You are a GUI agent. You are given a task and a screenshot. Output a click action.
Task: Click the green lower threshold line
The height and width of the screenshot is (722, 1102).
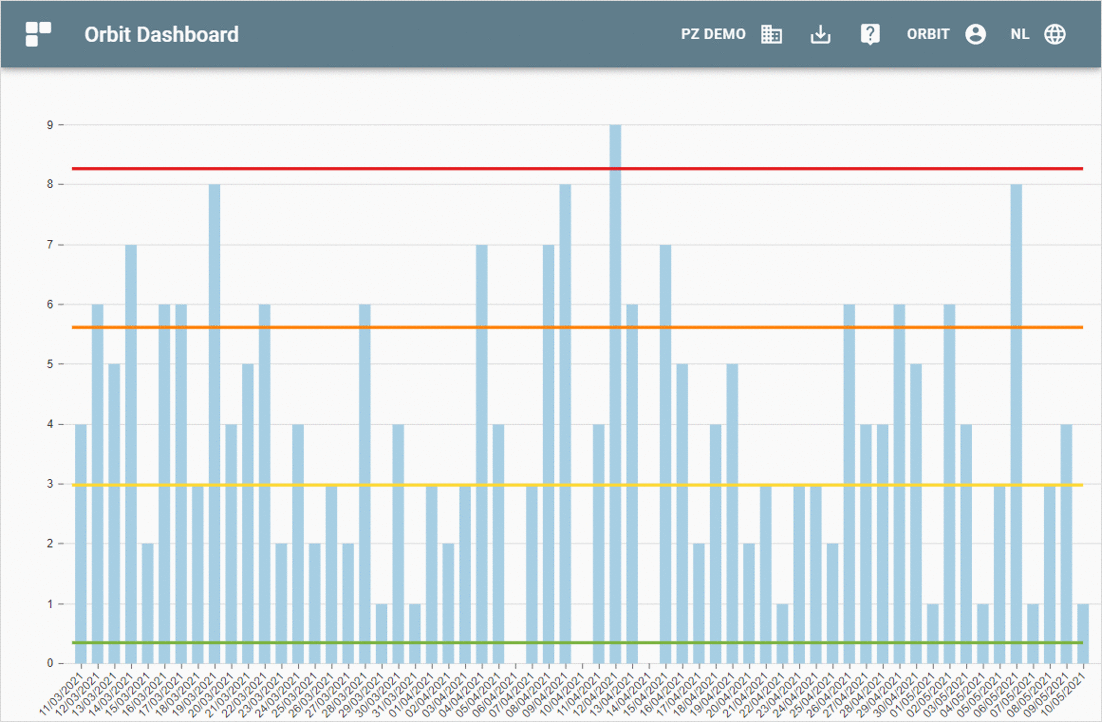click(550, 643)
